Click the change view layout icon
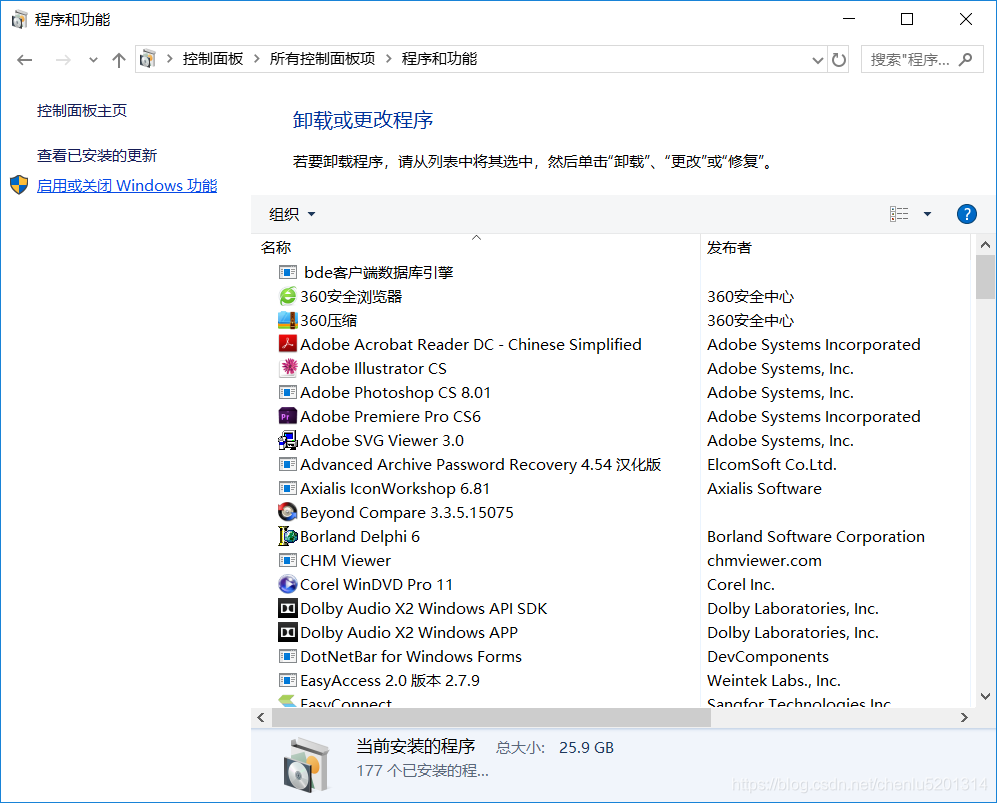 click(x=898, y=214)
